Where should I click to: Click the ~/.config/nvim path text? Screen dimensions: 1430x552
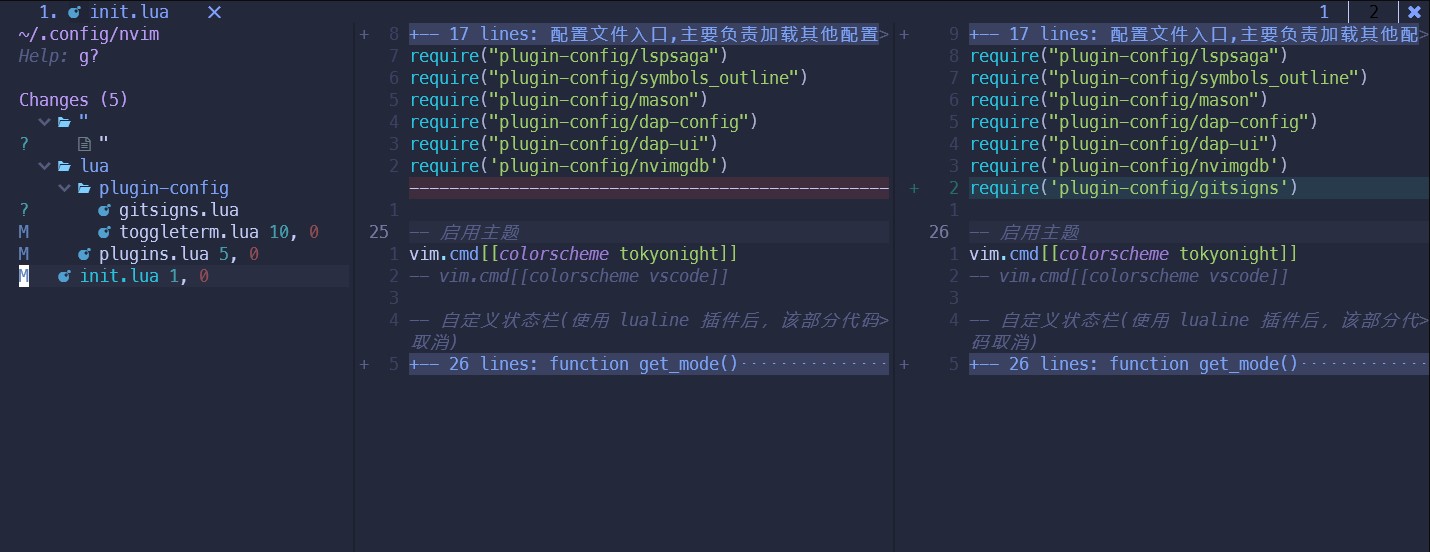[89, 34]
